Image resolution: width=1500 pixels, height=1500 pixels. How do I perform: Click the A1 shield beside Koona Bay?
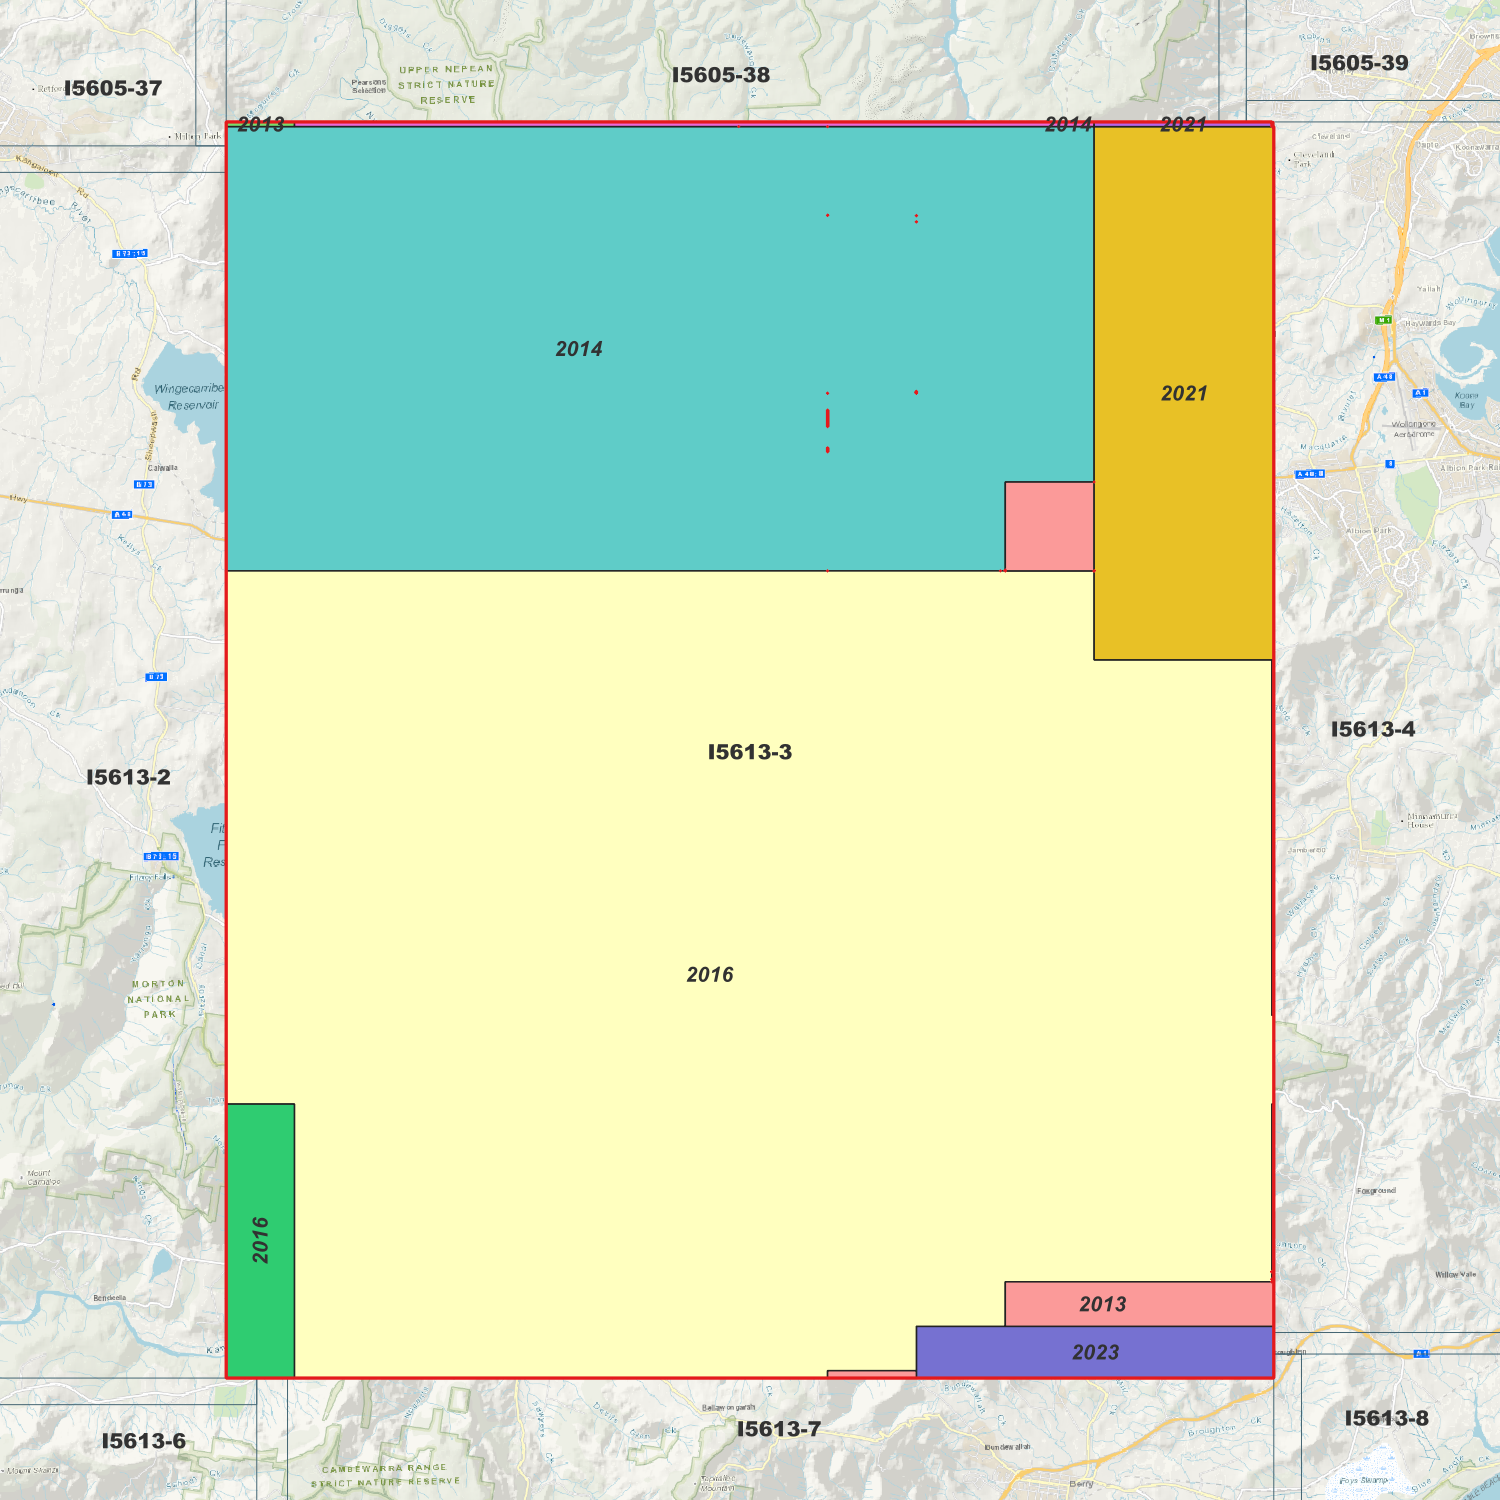pos(1420,393)
